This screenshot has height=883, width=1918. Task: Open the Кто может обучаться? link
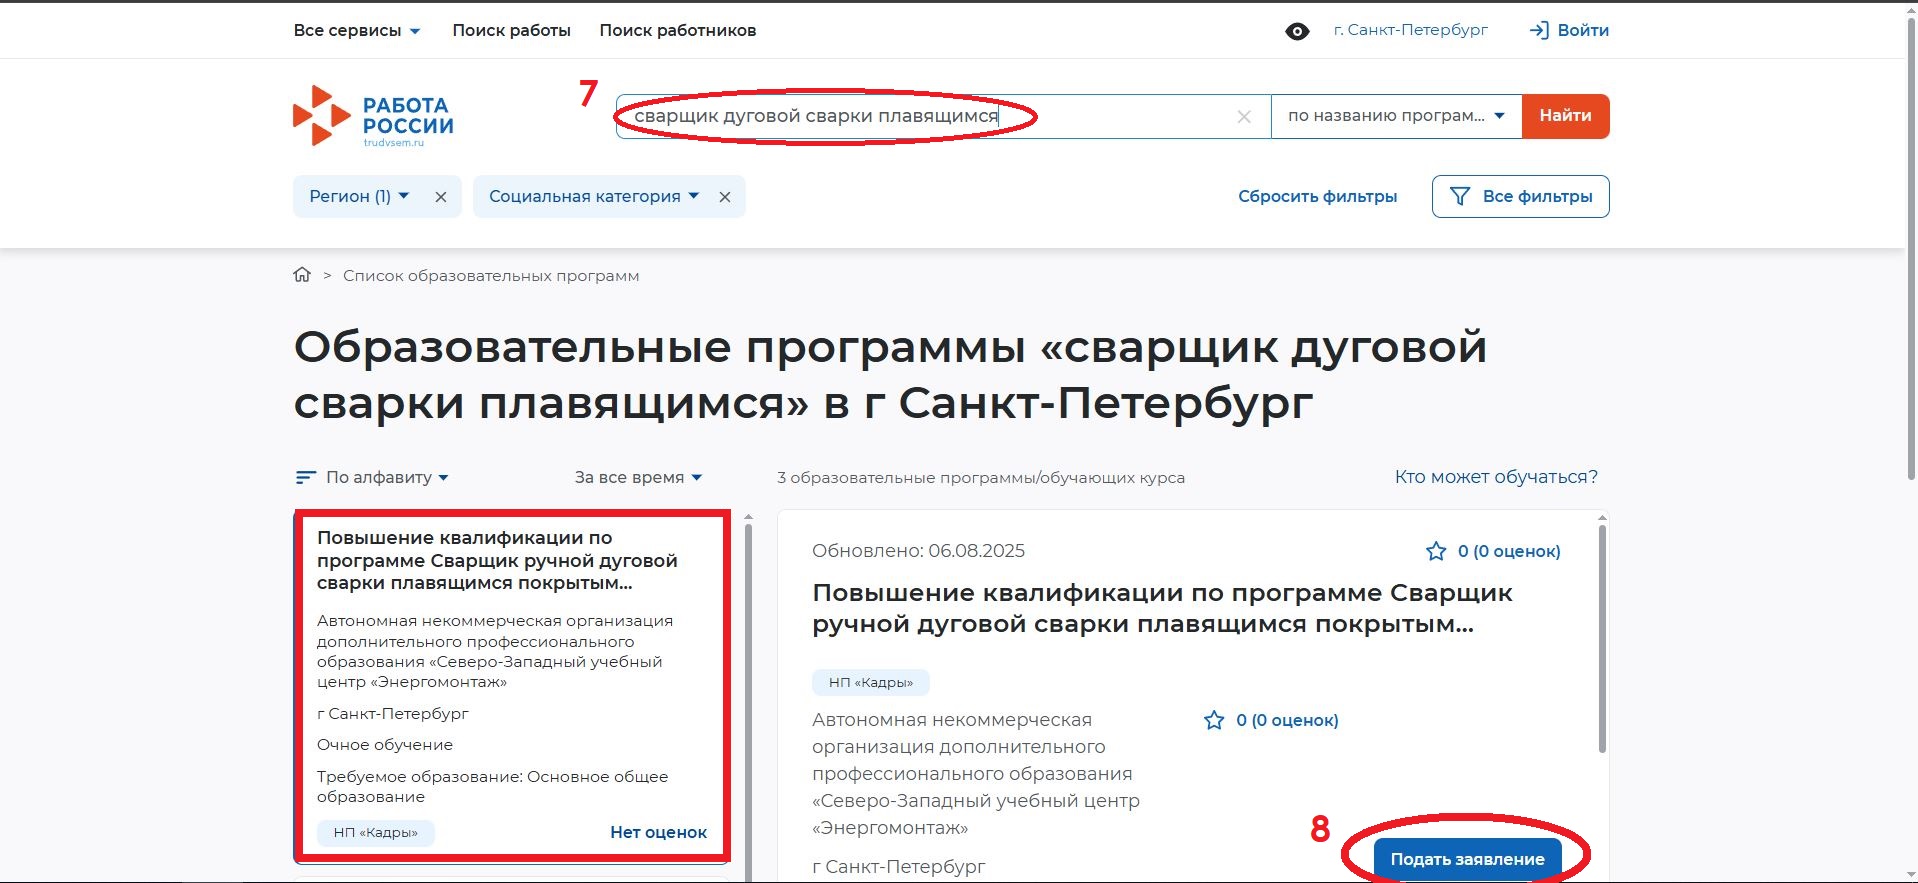click(x=1495, y=477)
